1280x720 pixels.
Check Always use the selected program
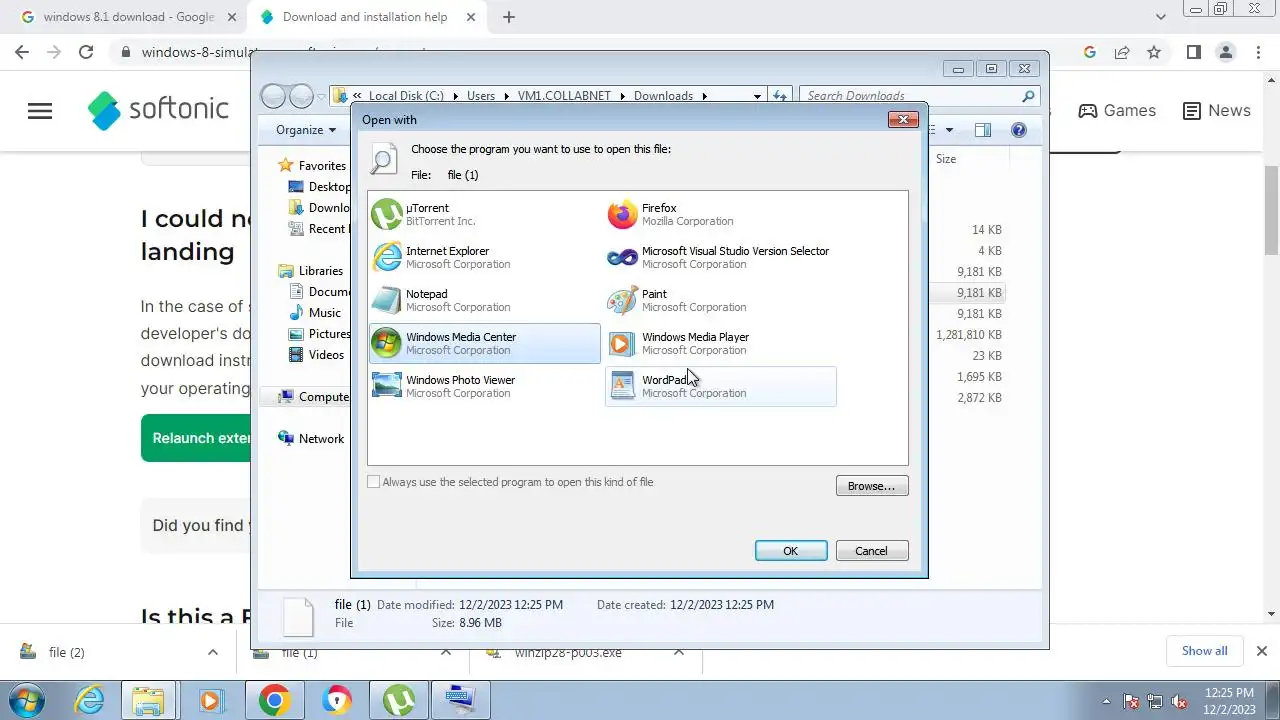click(x=374, y=482)
